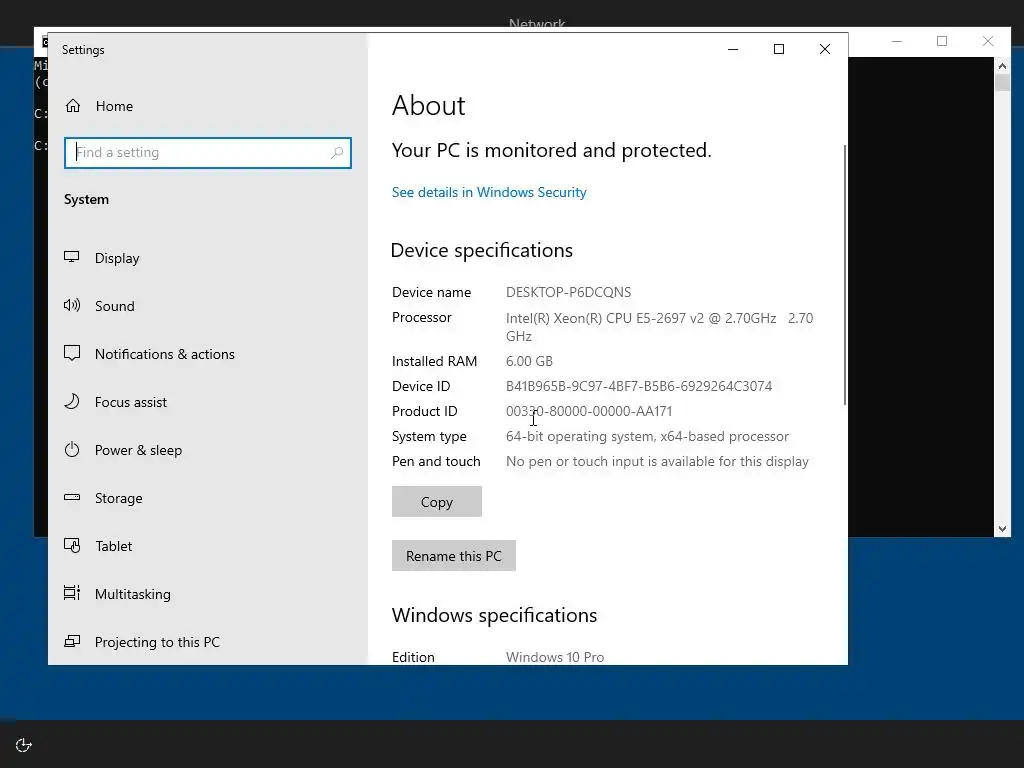Click the 6.00 GB installed RAM value
The image size is (1024, 768).
coord(529,361)
